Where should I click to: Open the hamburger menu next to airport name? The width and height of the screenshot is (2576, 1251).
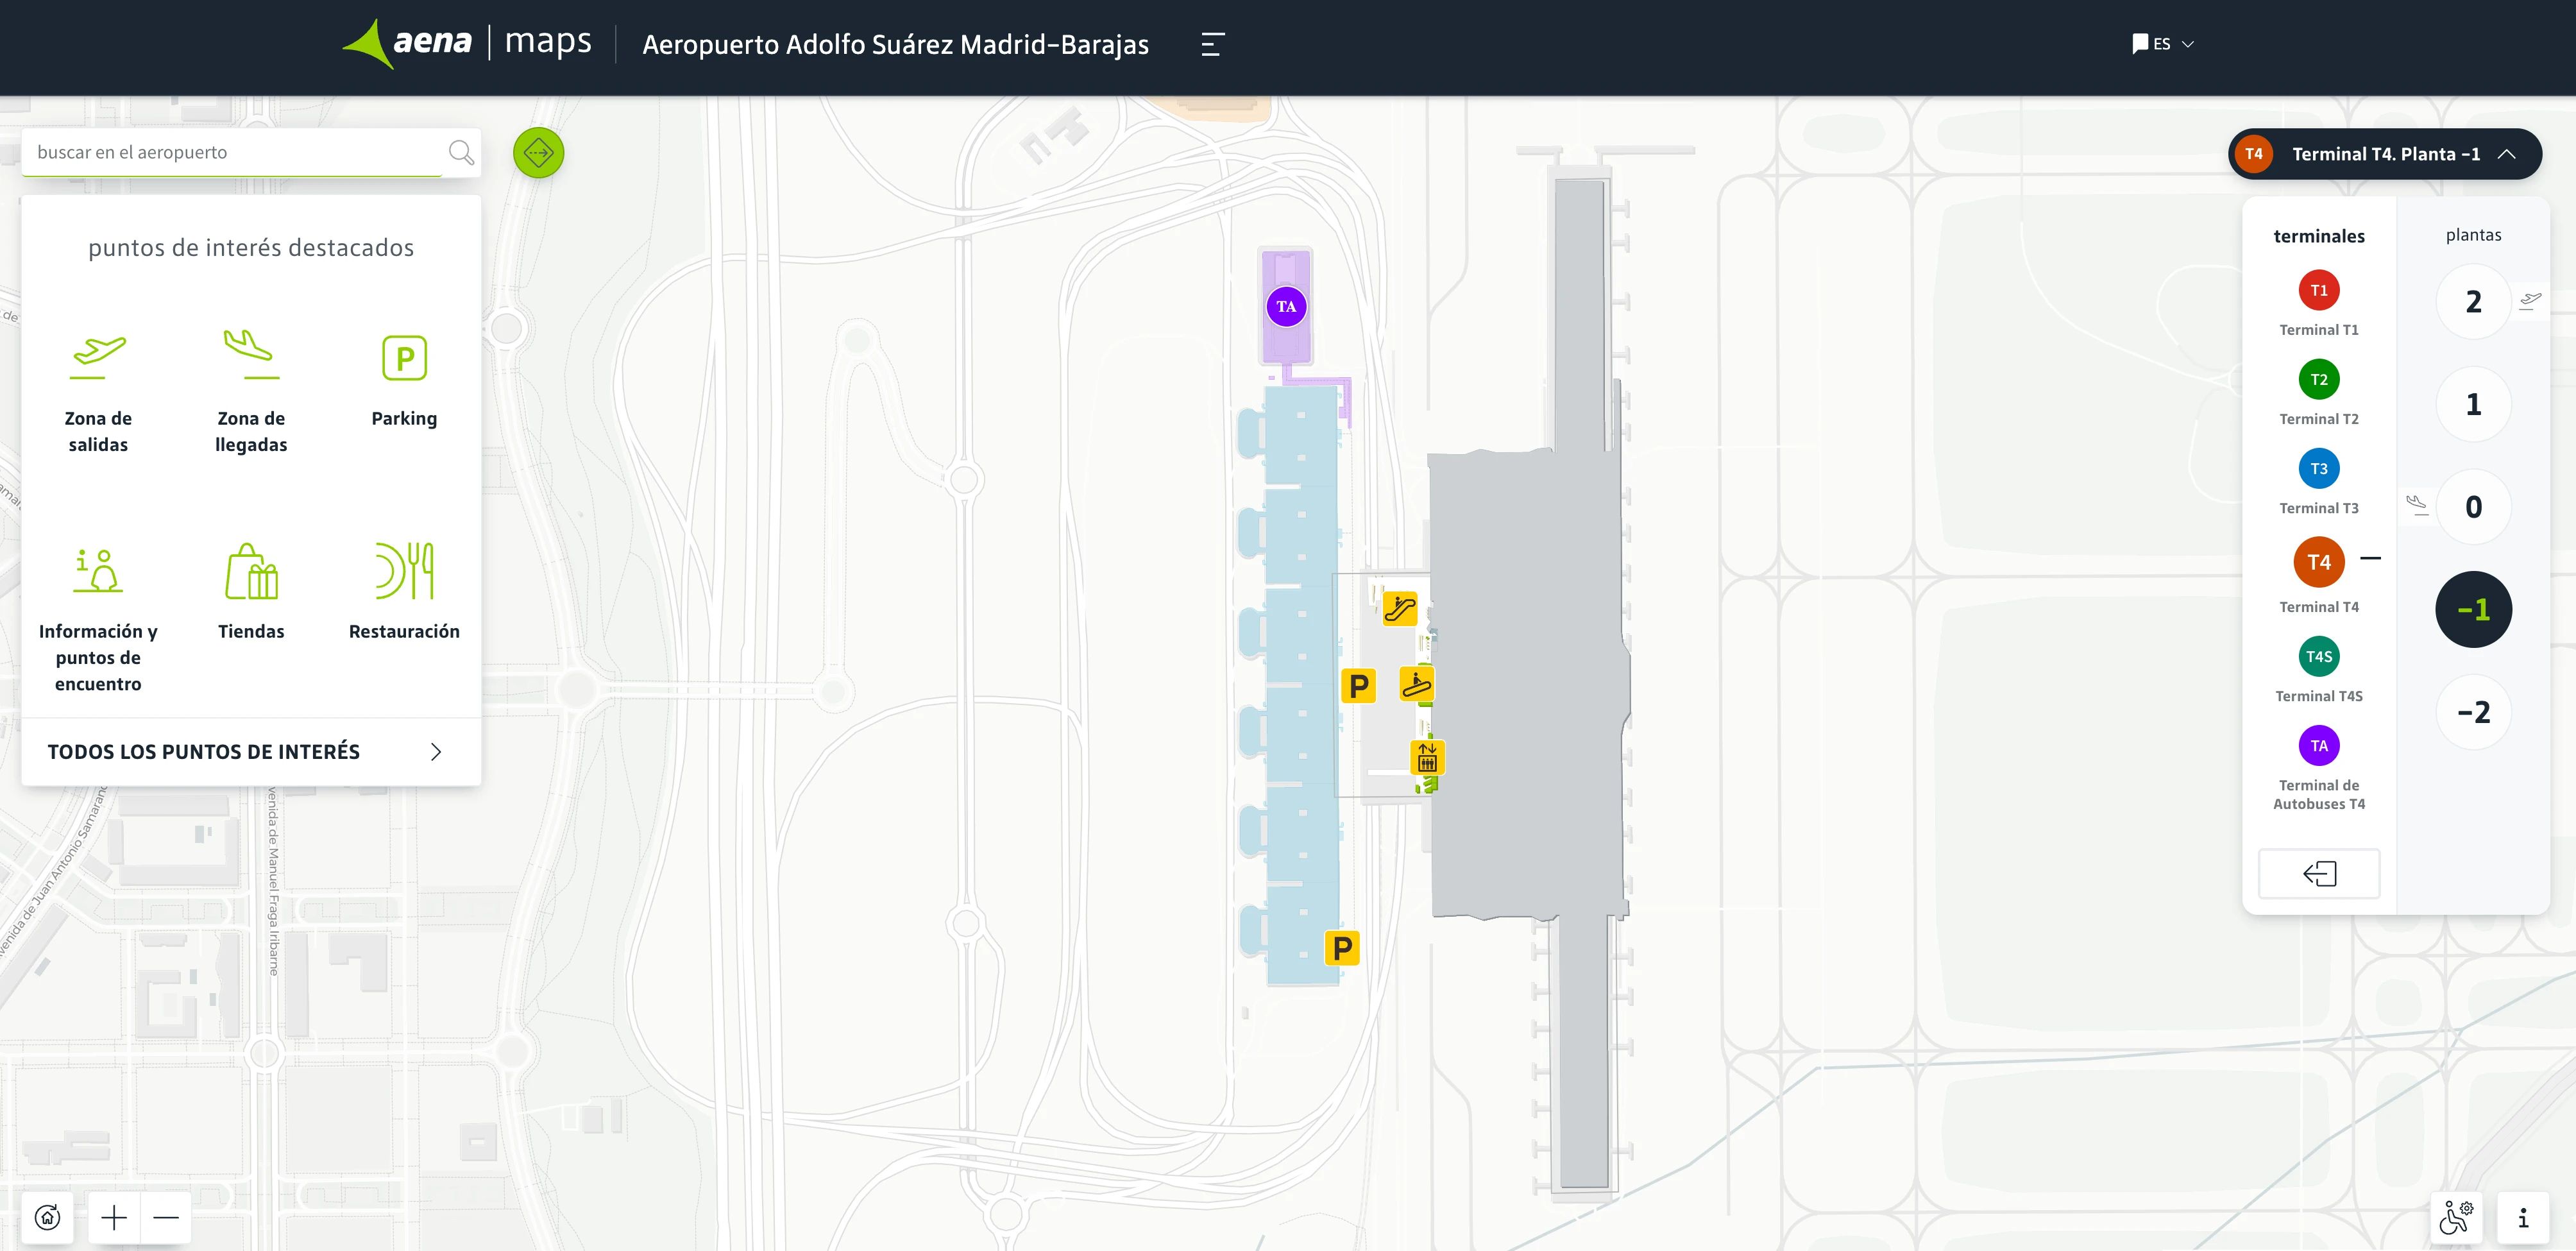(1211, 44)
